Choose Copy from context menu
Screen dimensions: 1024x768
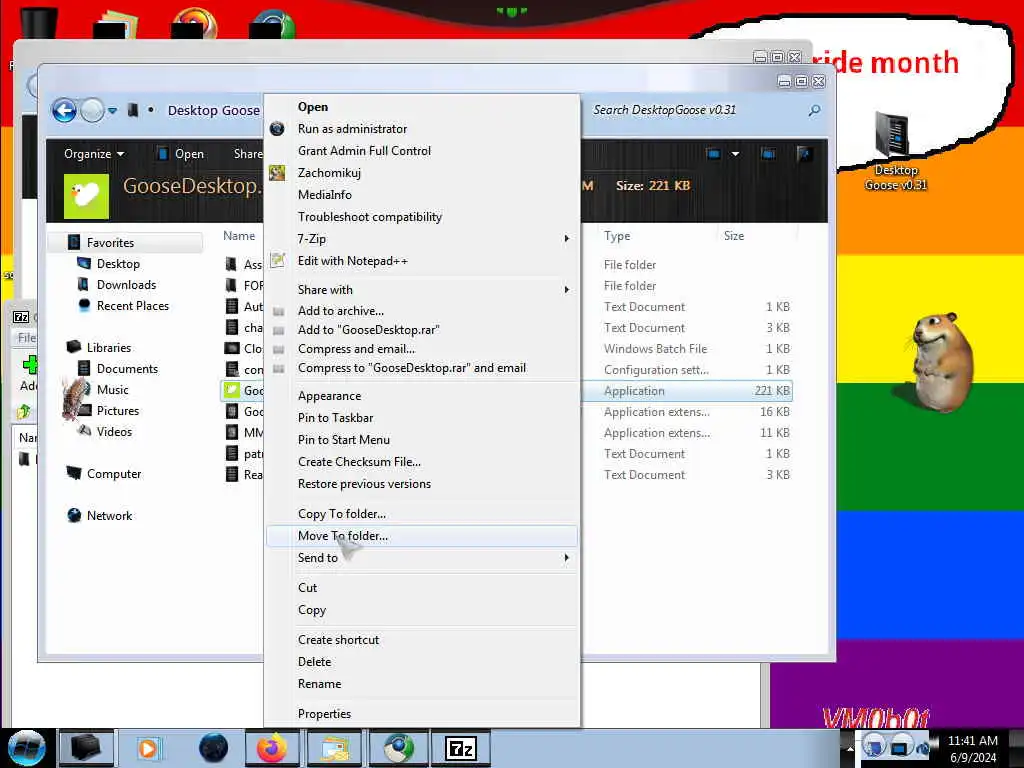pos(421,610)
